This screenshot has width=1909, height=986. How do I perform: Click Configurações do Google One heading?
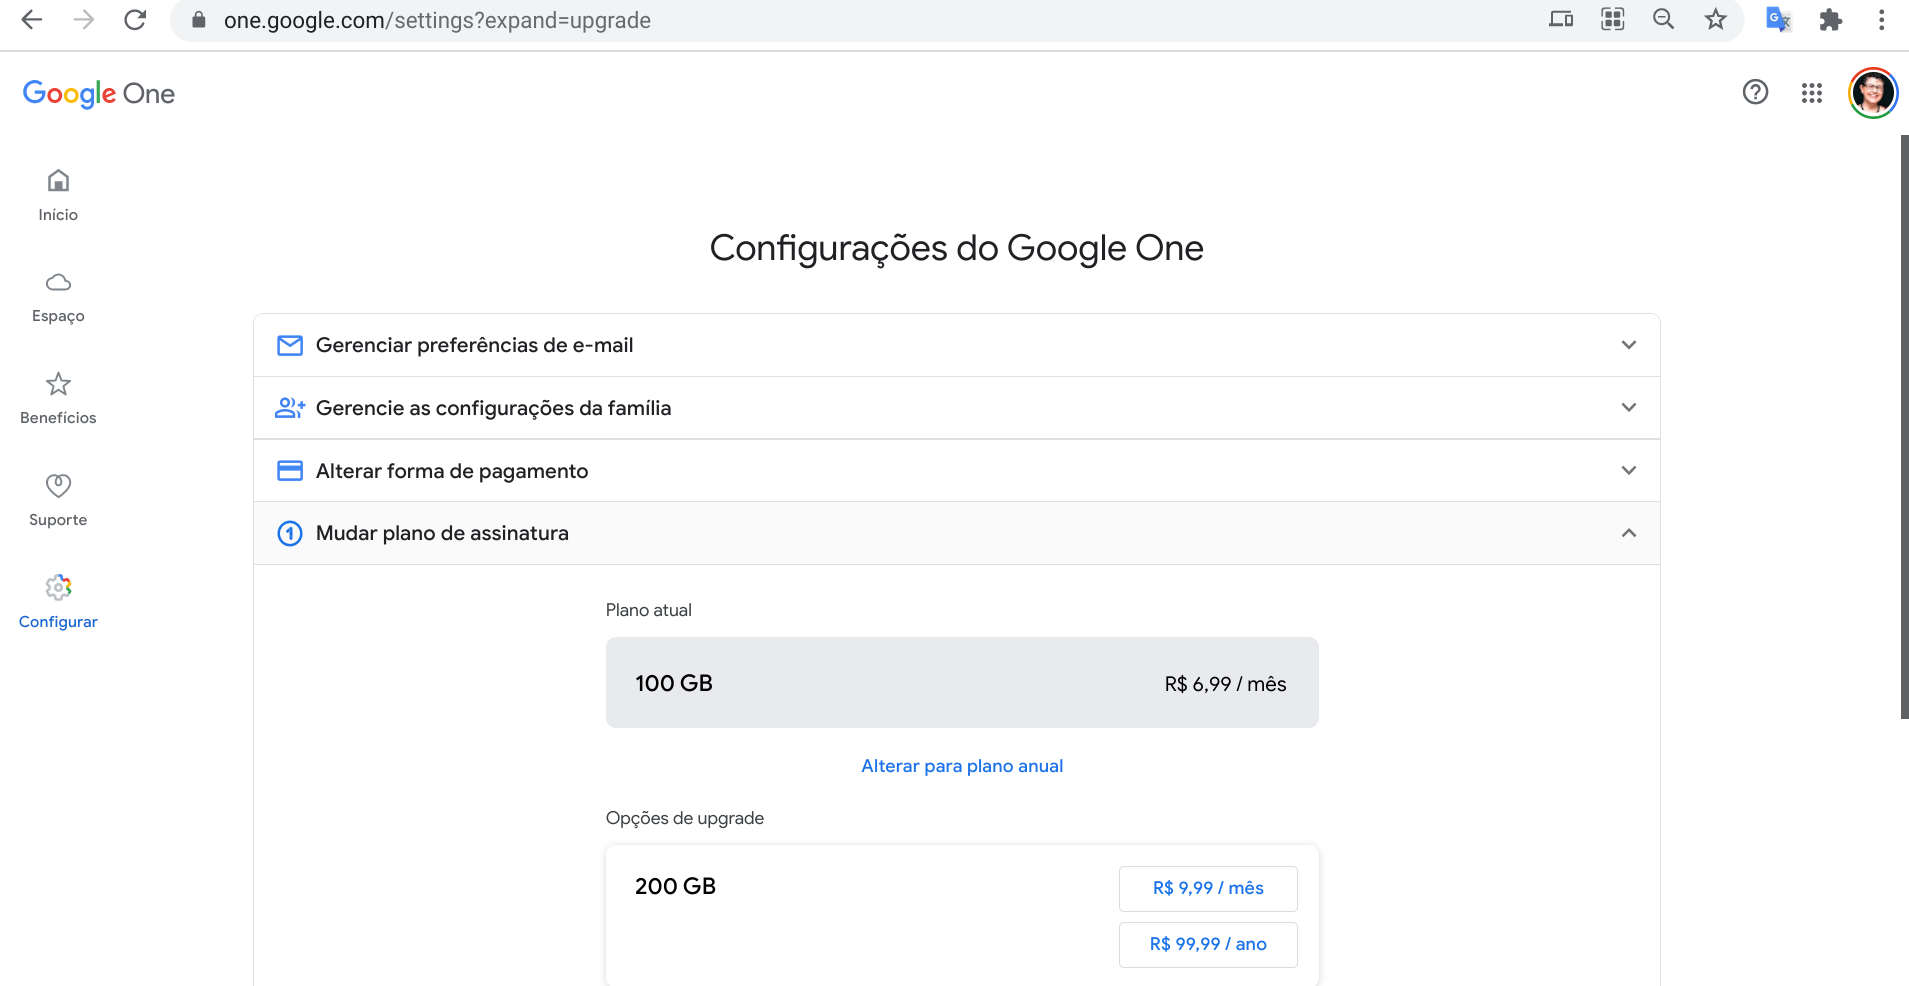956,248
